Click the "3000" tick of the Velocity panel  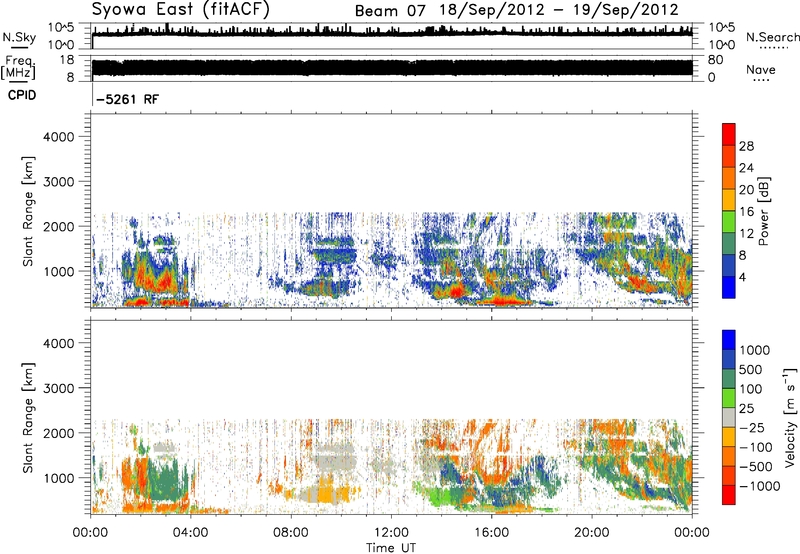[58, 388]
